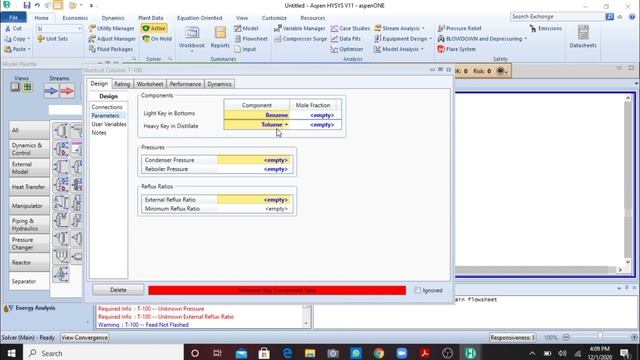
Task: Set solver to Active
Action: point(153,28)
